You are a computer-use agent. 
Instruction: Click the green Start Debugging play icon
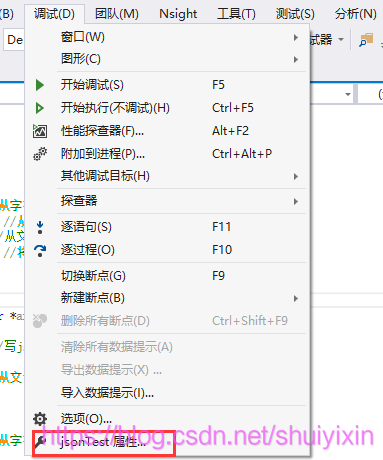[x=40, y=85]
